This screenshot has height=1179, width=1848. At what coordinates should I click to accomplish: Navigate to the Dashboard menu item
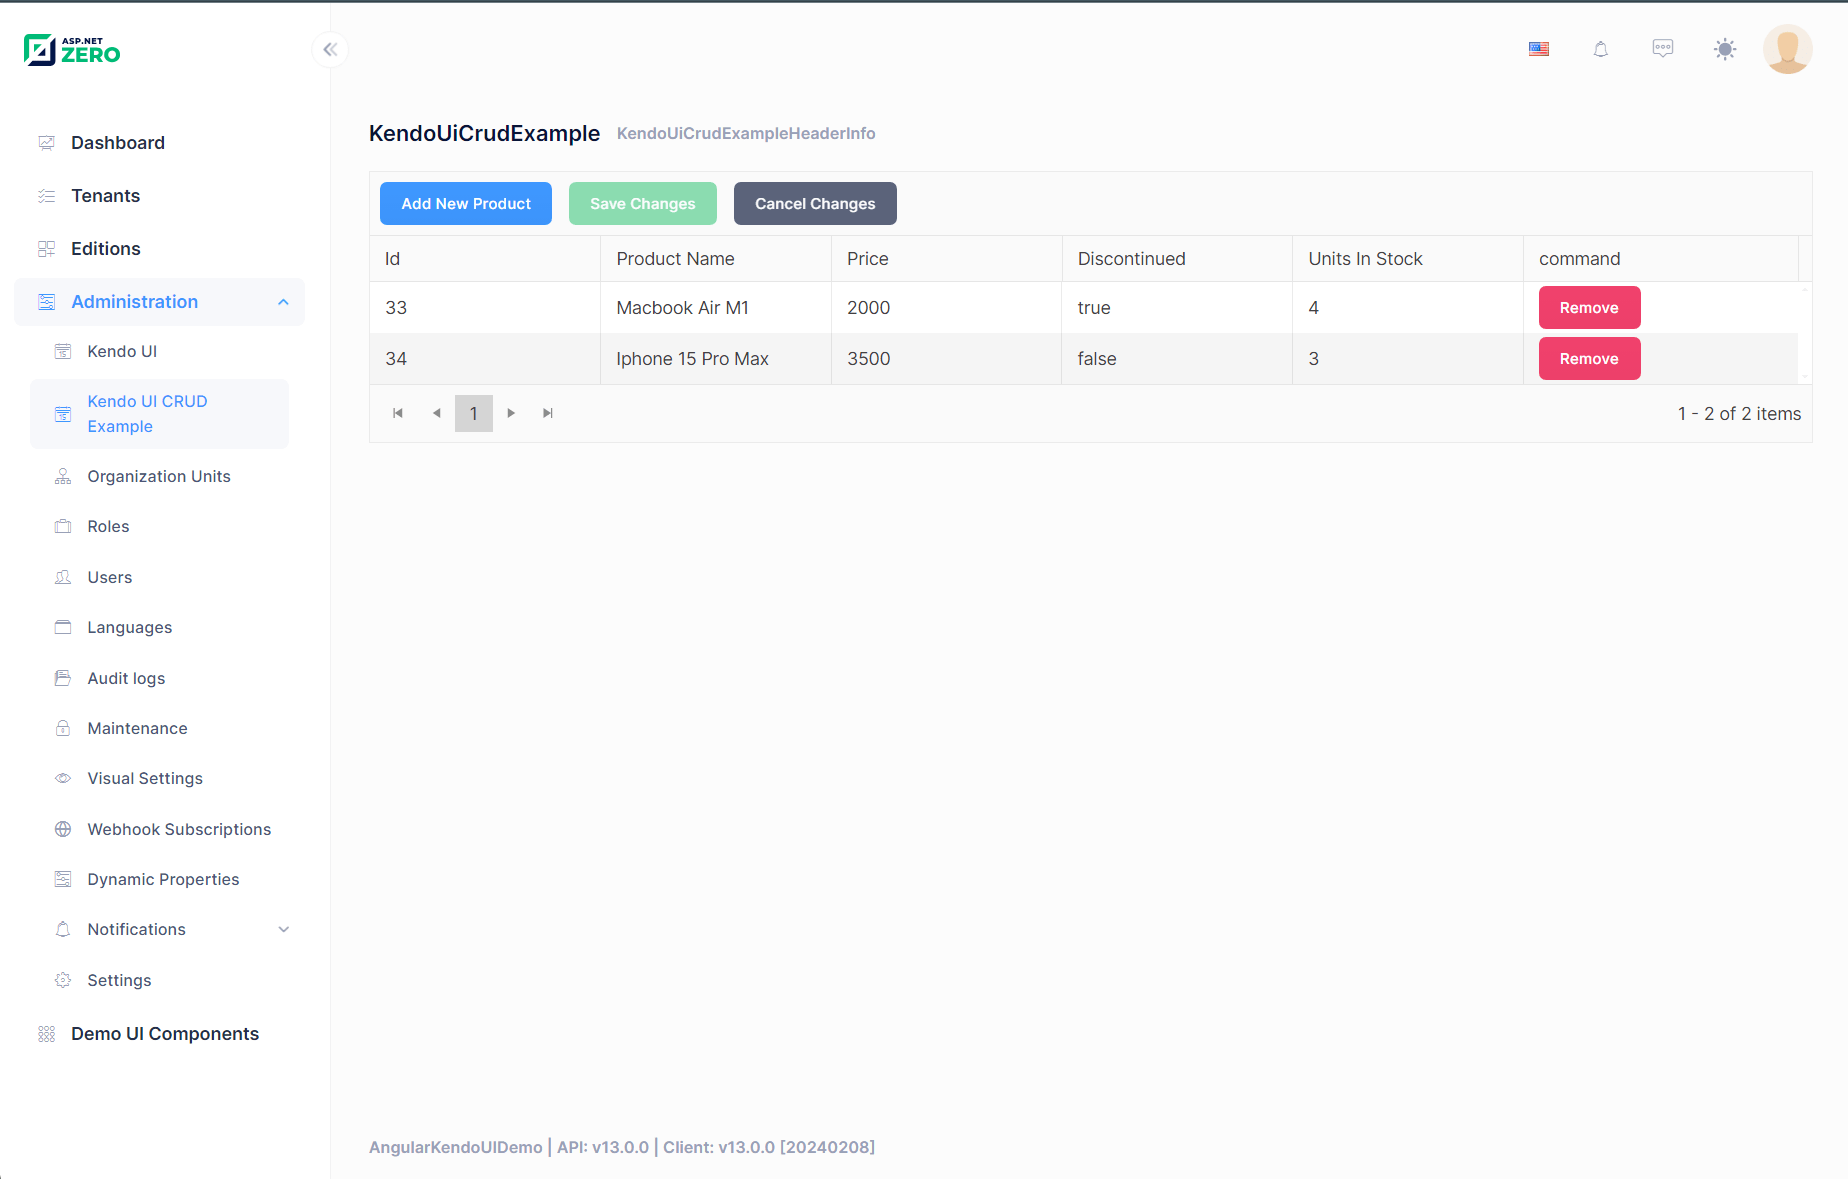point(118,142)
